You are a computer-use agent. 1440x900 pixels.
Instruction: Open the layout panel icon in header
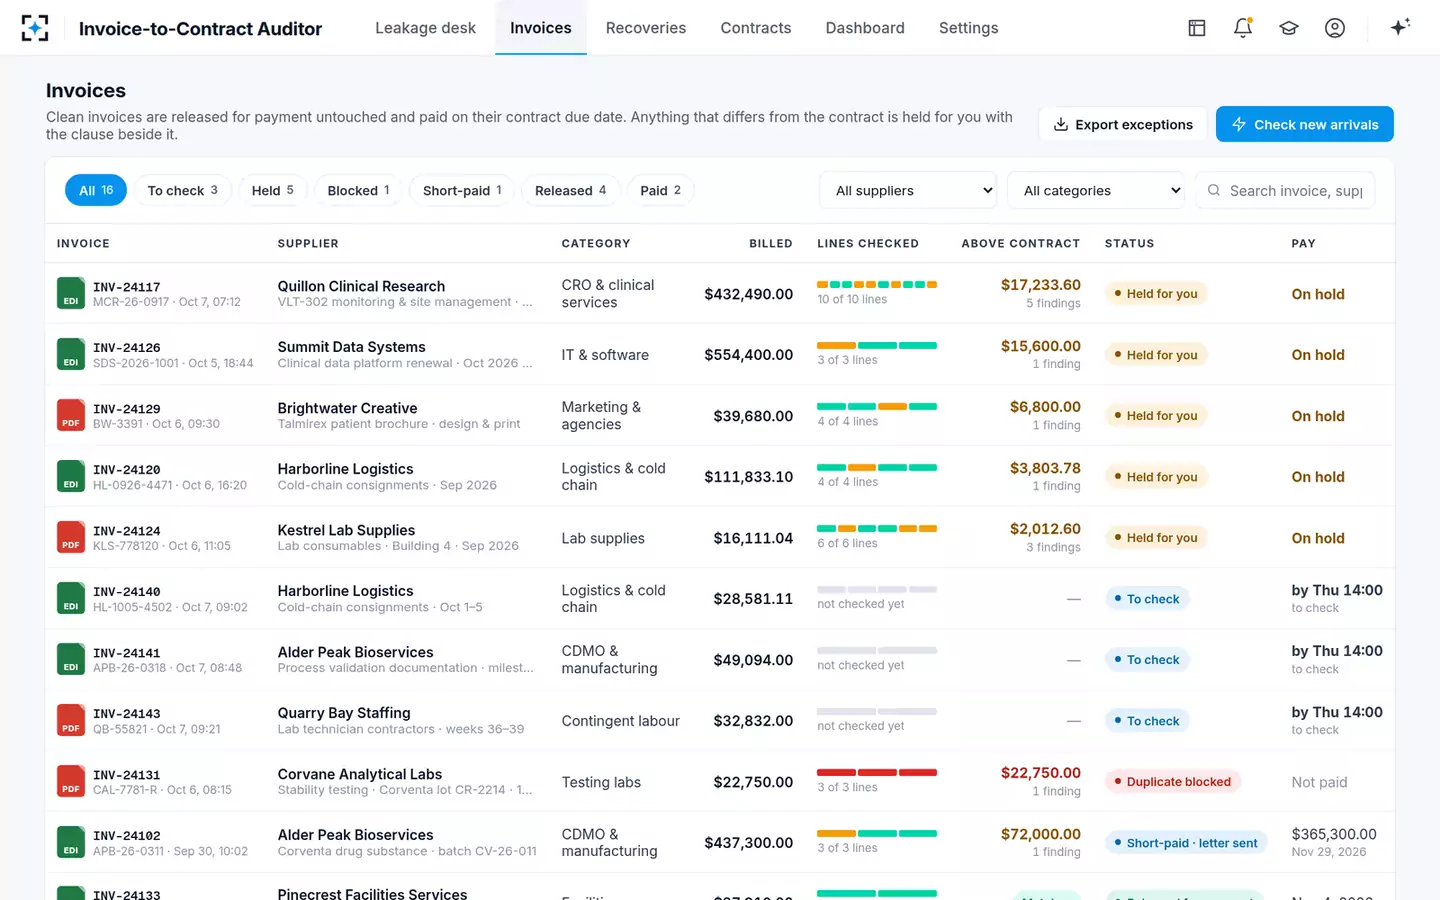(x=1197, y=28)
